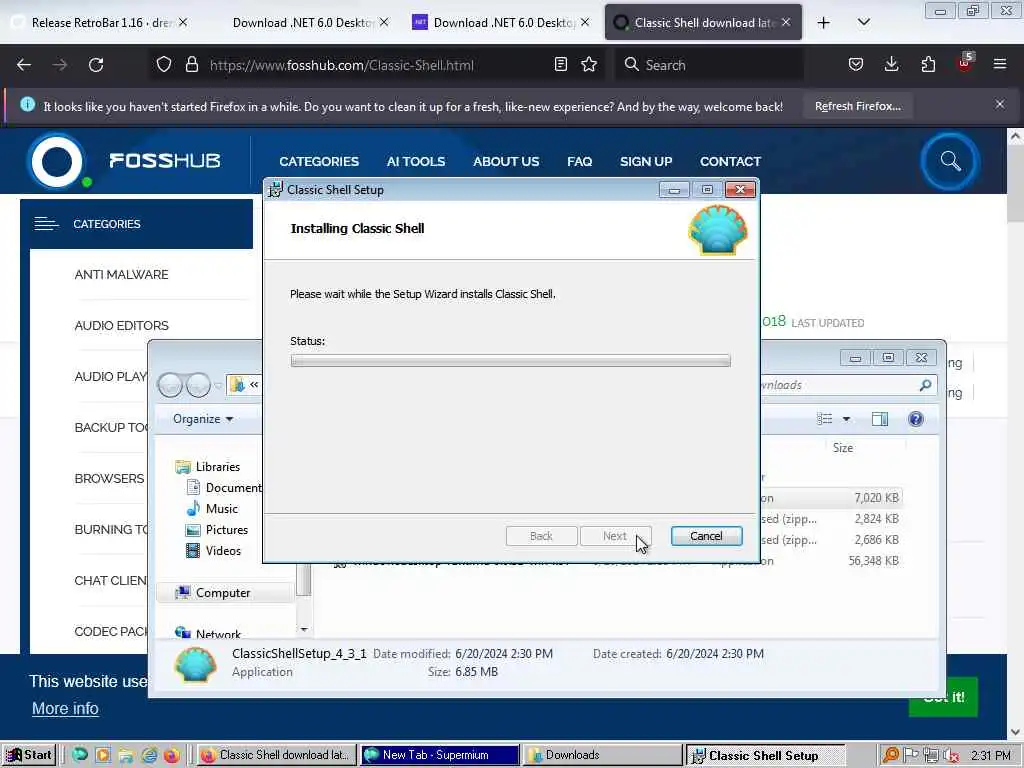
Task: Click the site padlock security icon
Action: point(191,65)
